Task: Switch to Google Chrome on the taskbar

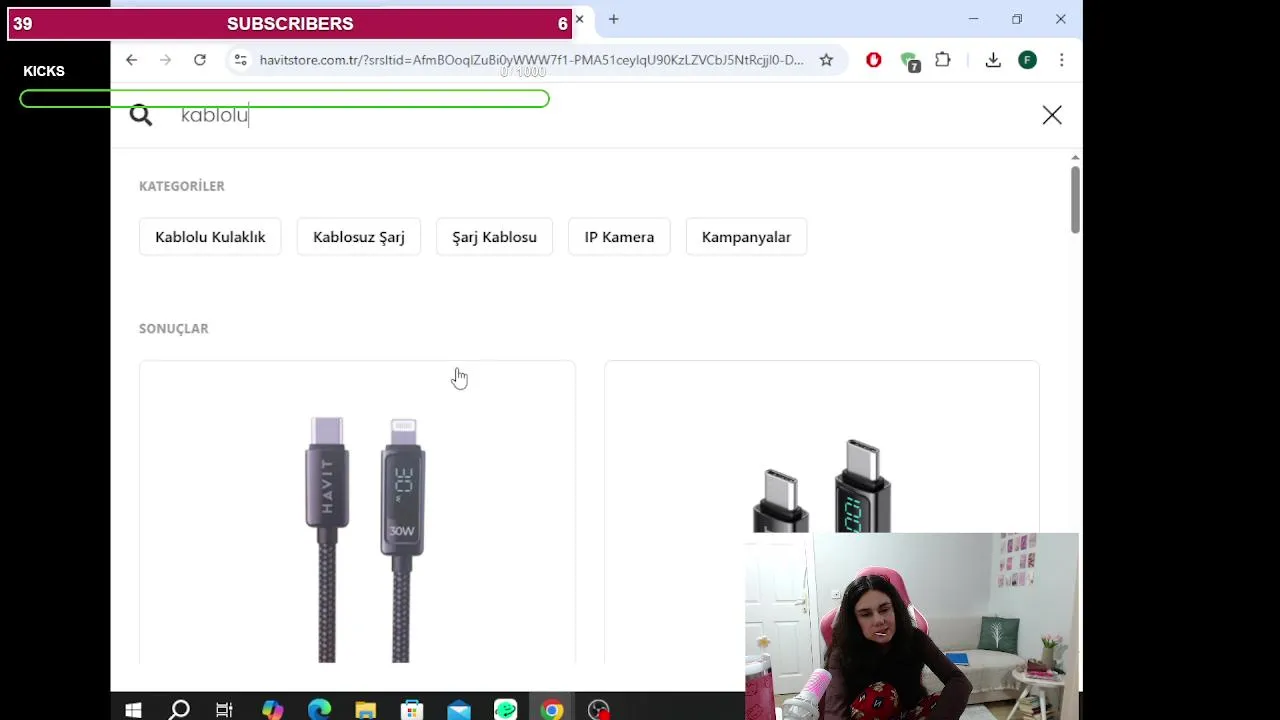Action: [552, 710]
